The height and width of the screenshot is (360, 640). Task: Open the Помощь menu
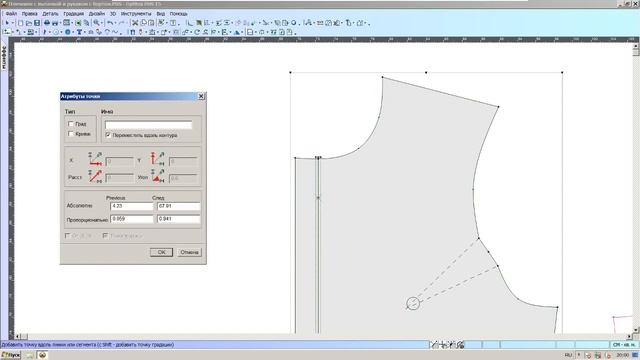click(x=178, y=13)
